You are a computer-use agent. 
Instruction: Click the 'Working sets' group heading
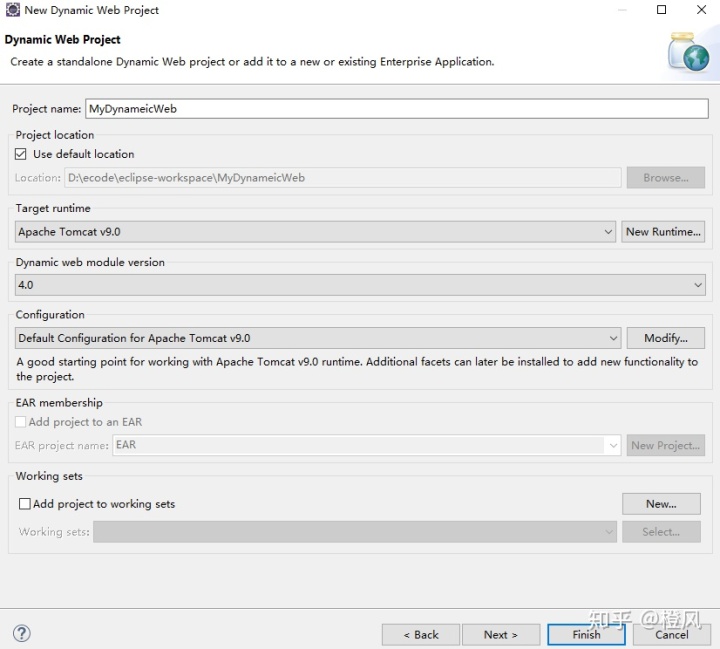tap(49, 476)
